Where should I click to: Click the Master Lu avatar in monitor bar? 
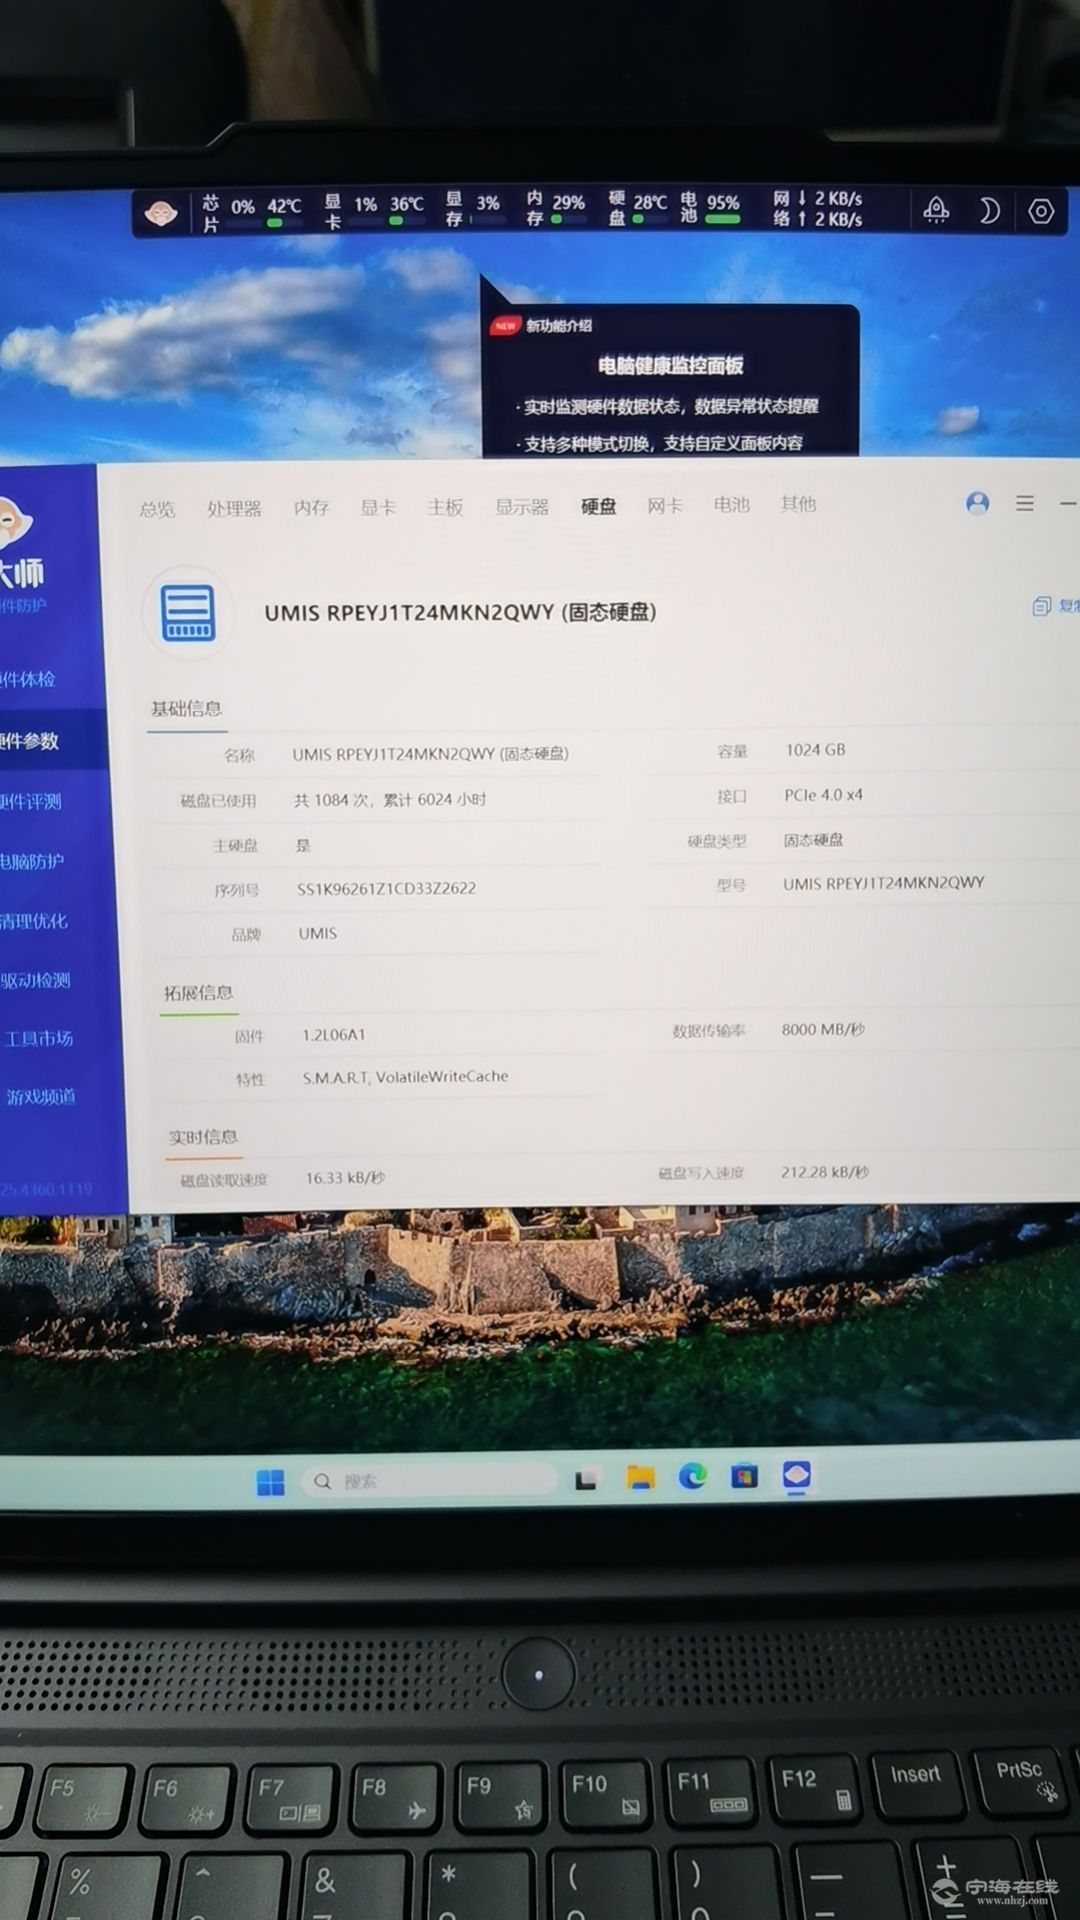point(161,213)
